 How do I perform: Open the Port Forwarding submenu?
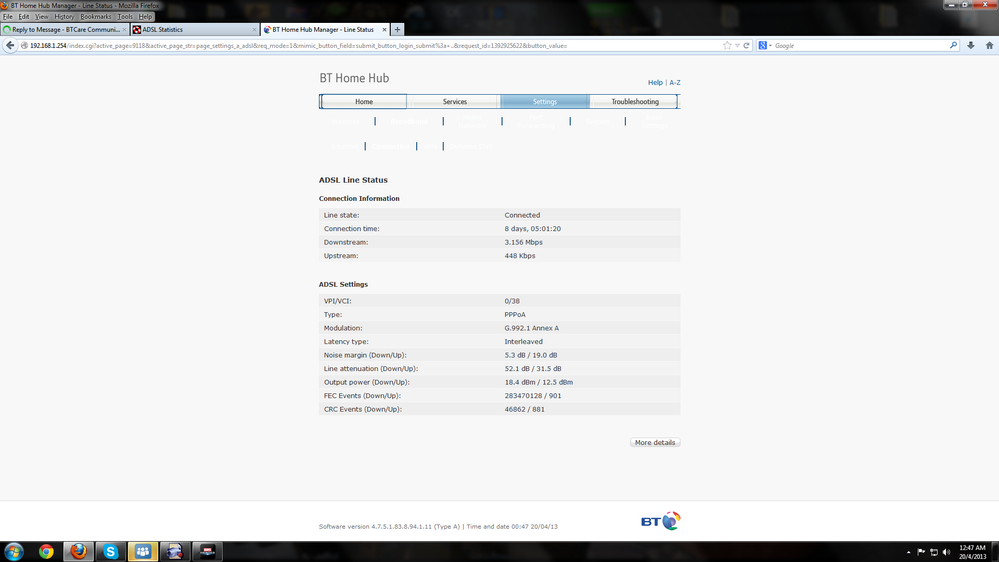pyautogui.click(x=536, y=121)
